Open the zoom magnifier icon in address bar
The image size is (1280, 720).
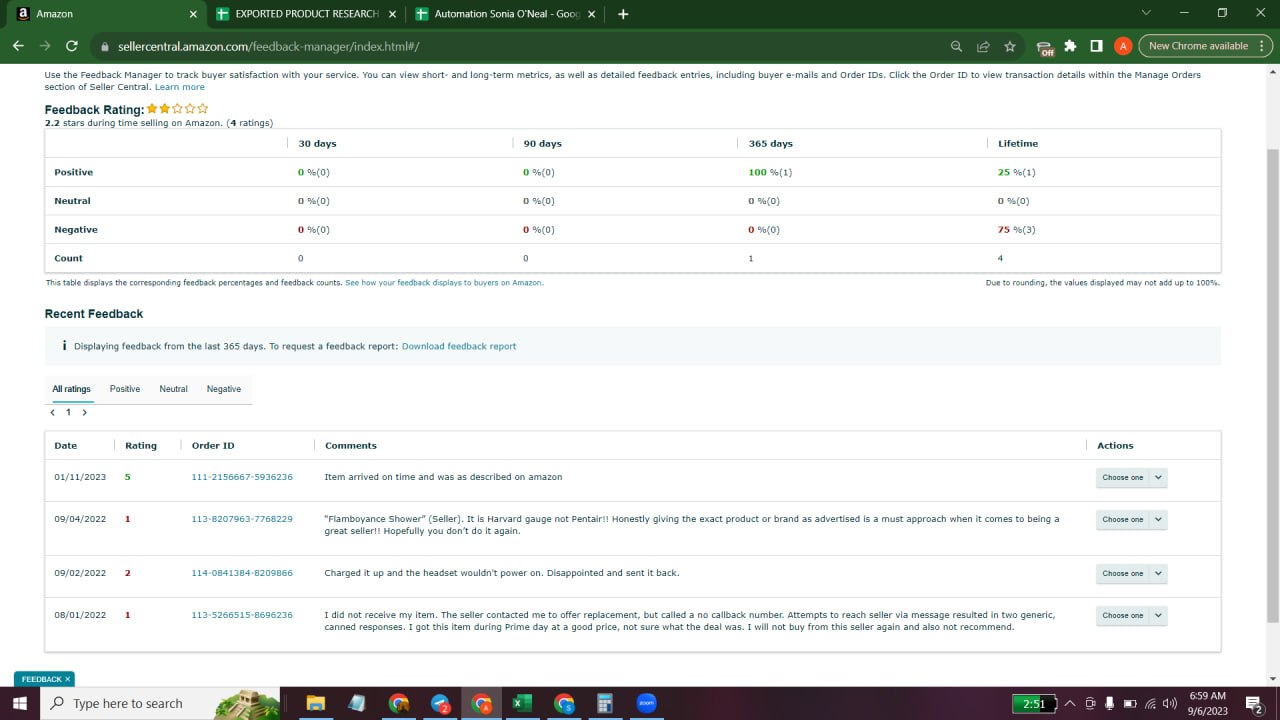tap(956, 46)
